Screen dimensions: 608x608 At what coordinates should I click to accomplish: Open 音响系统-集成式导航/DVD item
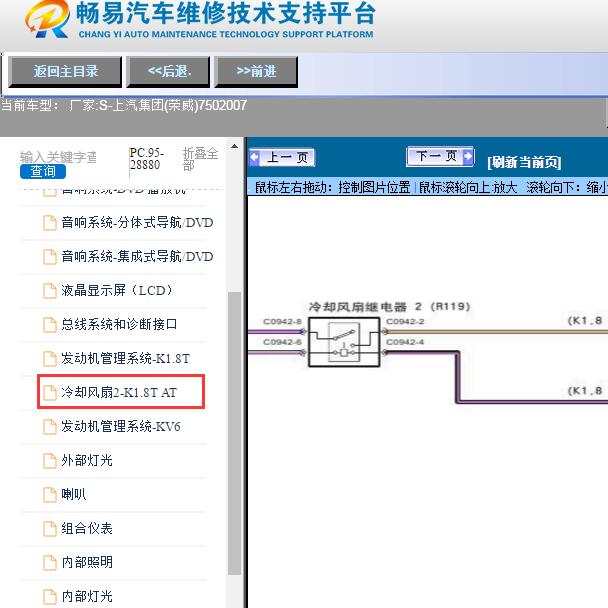pyautogui.click(x=137, y=256)
